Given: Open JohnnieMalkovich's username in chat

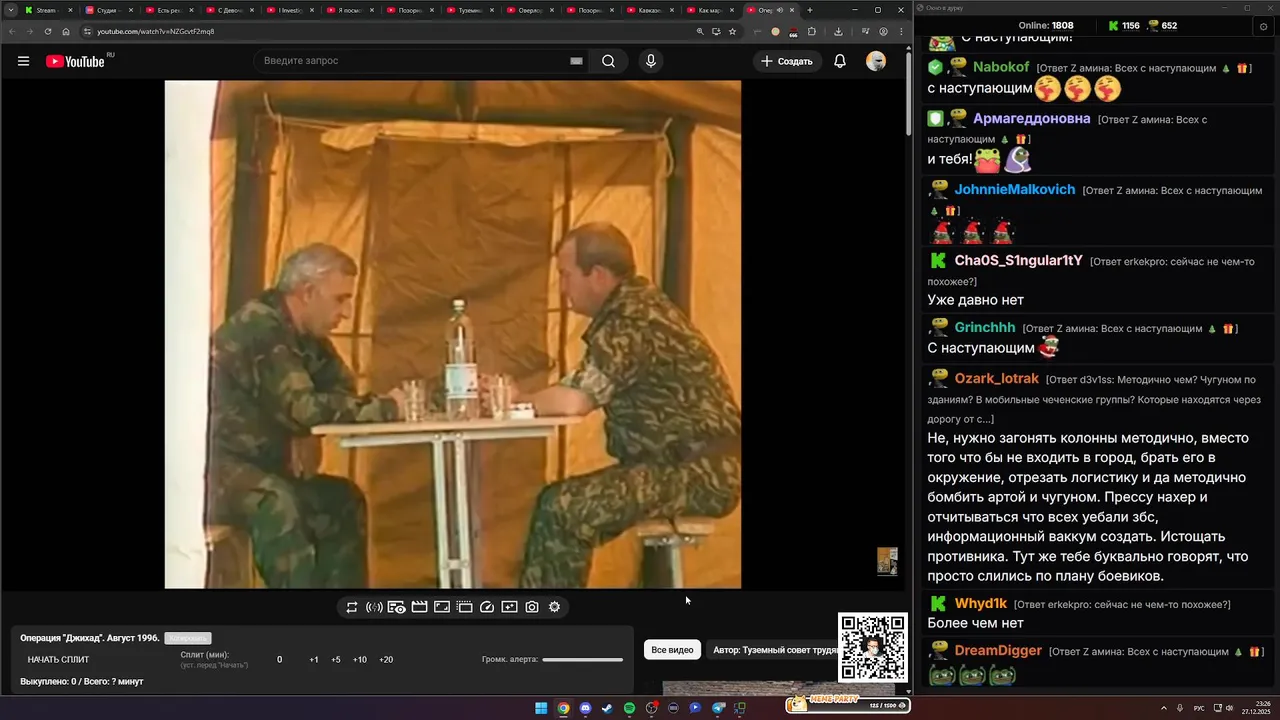Looking at the screenshot, I should (x=1014, y=189).
